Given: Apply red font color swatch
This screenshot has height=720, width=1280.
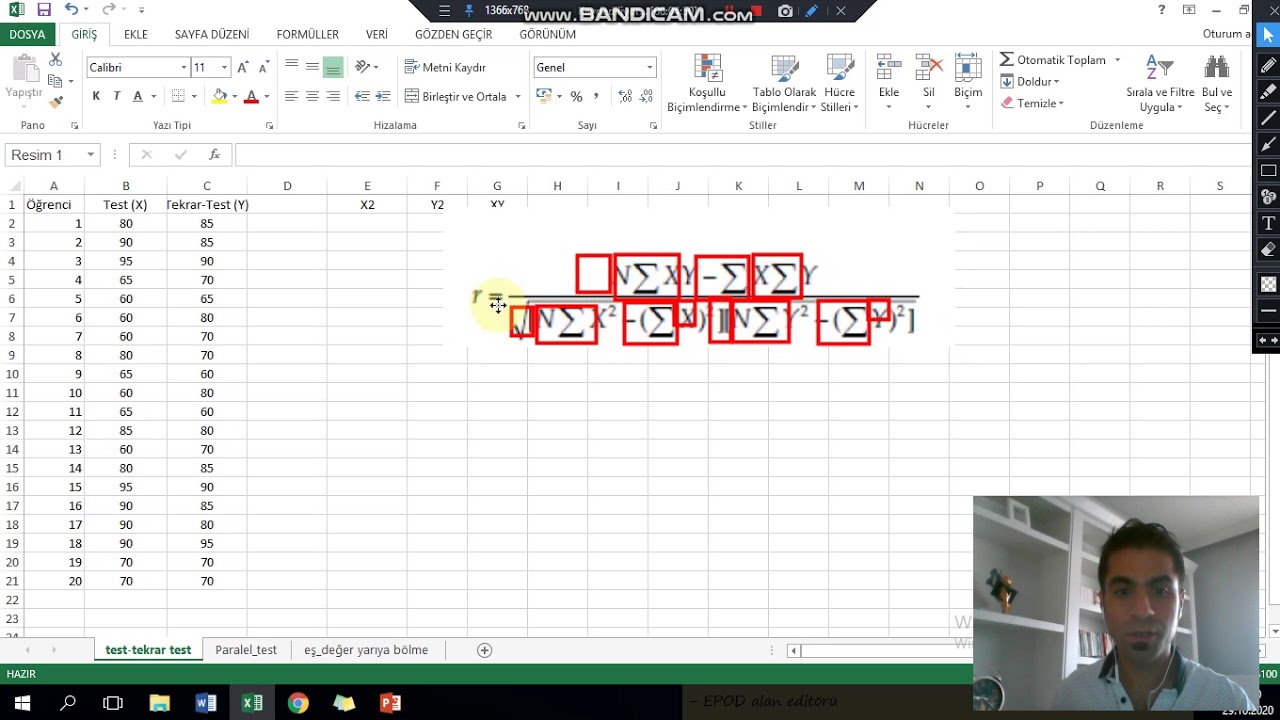Looking at the screenshot, I should click(x=251, y=96).
